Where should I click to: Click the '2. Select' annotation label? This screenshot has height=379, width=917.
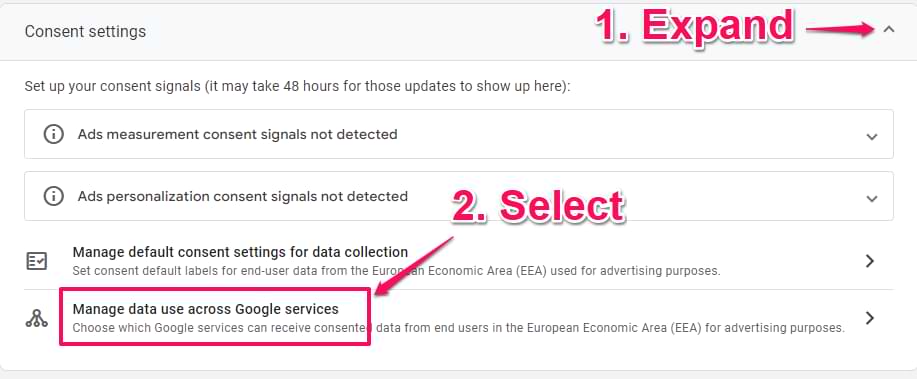(539, 206)
